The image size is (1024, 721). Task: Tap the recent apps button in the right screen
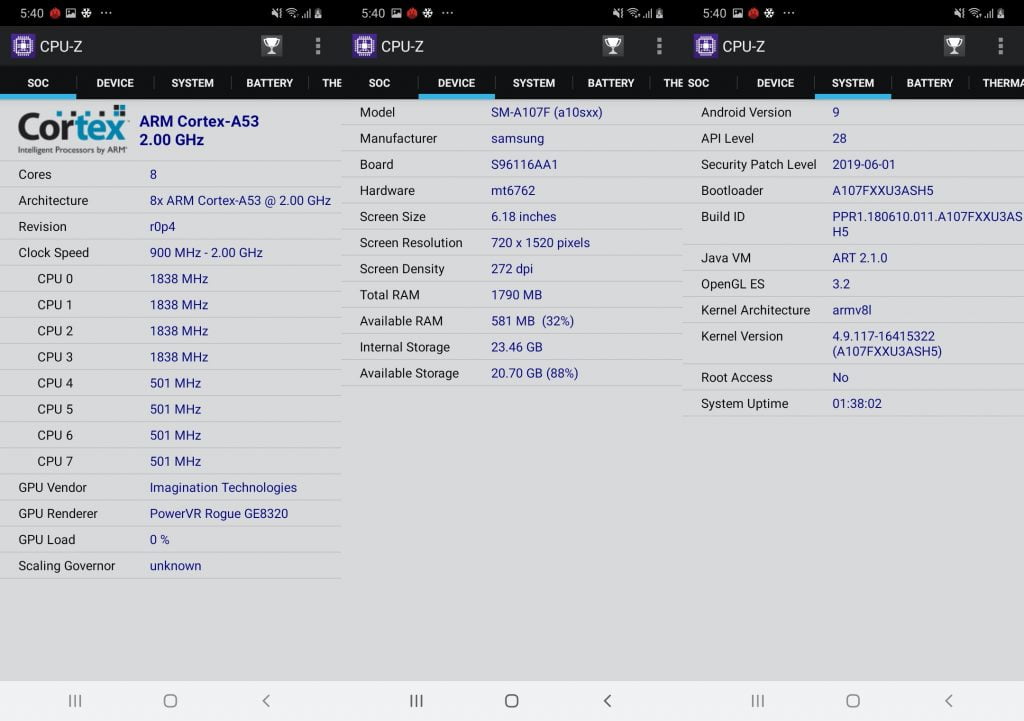(x=758, y=701)
